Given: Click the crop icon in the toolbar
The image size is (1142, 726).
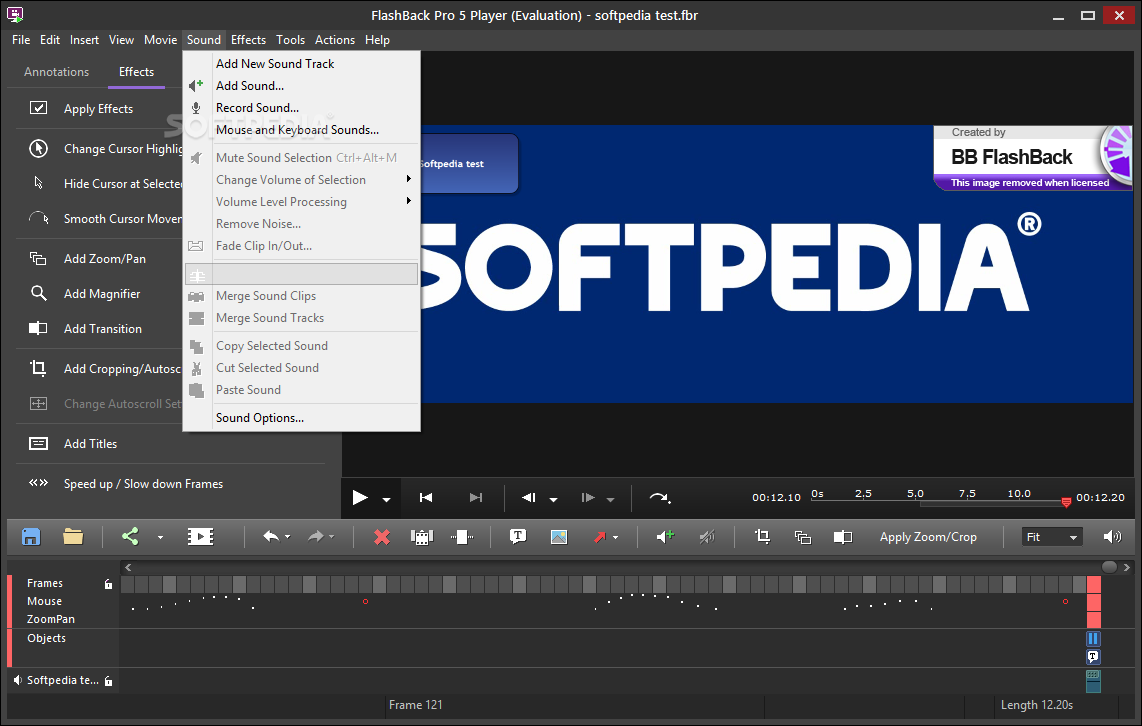Looking at the screenshot, I should 762,537.
